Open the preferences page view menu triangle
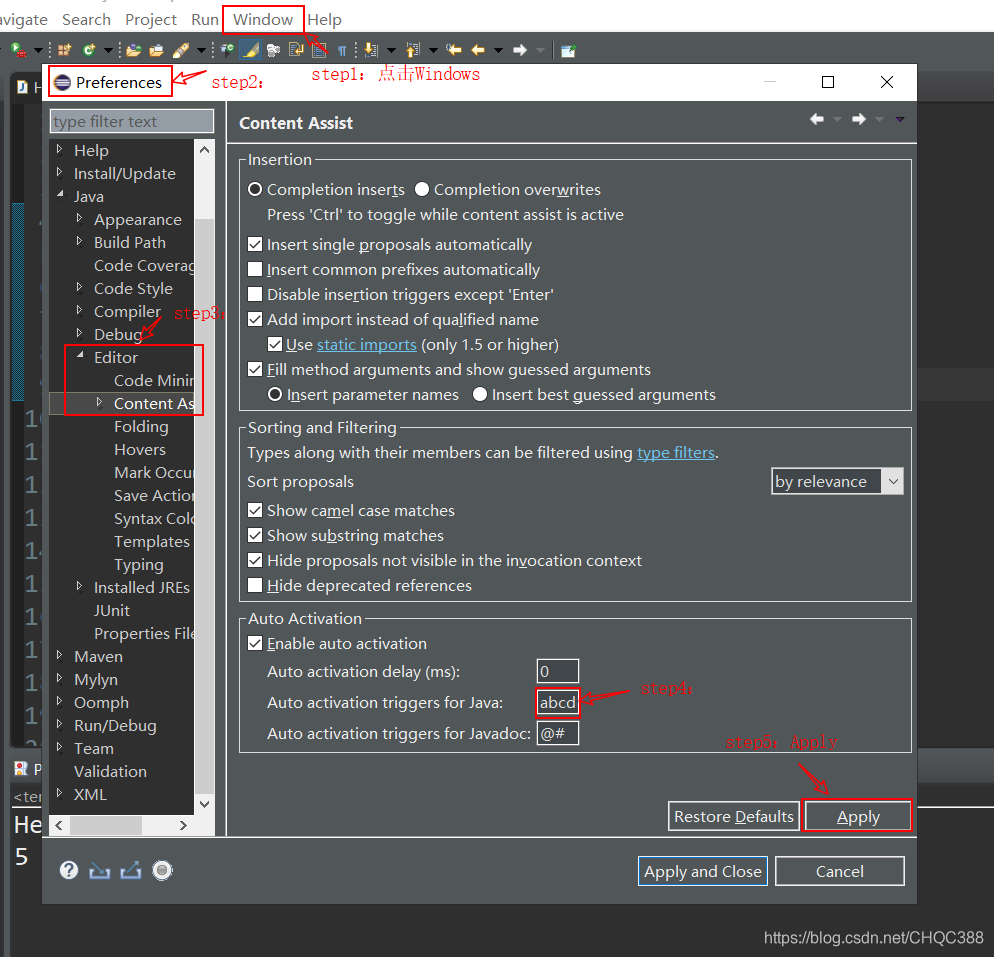Viewport: 994px width, 957px height. tap(900, 119)
